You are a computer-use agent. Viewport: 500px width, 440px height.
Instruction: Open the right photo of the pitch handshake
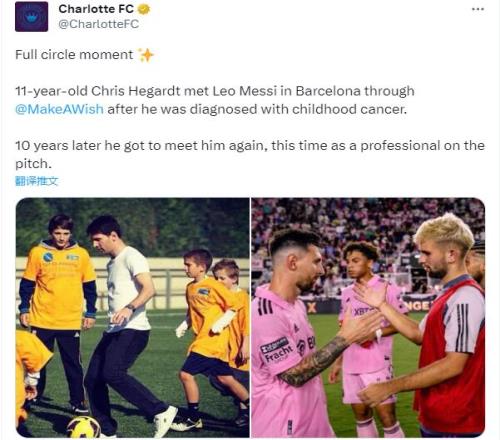[368, 317]
